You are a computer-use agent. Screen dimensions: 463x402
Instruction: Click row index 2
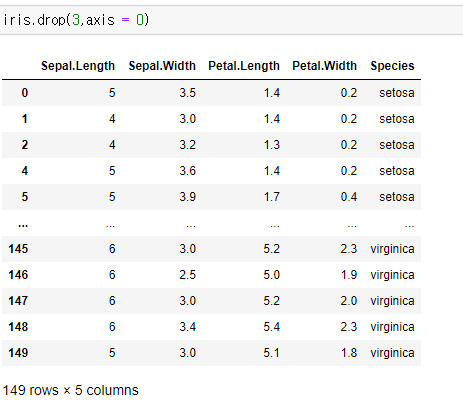click(25, 145)
